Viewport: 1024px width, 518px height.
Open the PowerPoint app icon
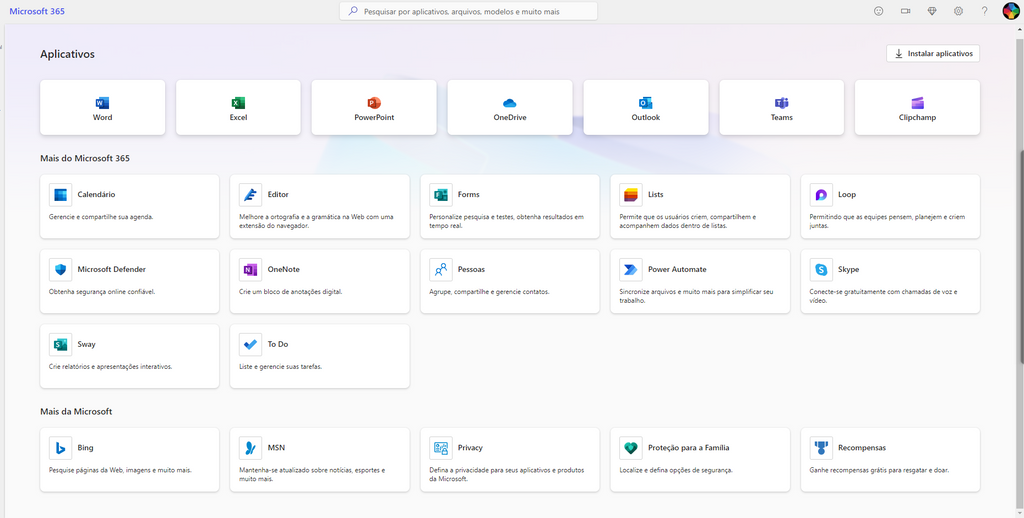(374, 103)
